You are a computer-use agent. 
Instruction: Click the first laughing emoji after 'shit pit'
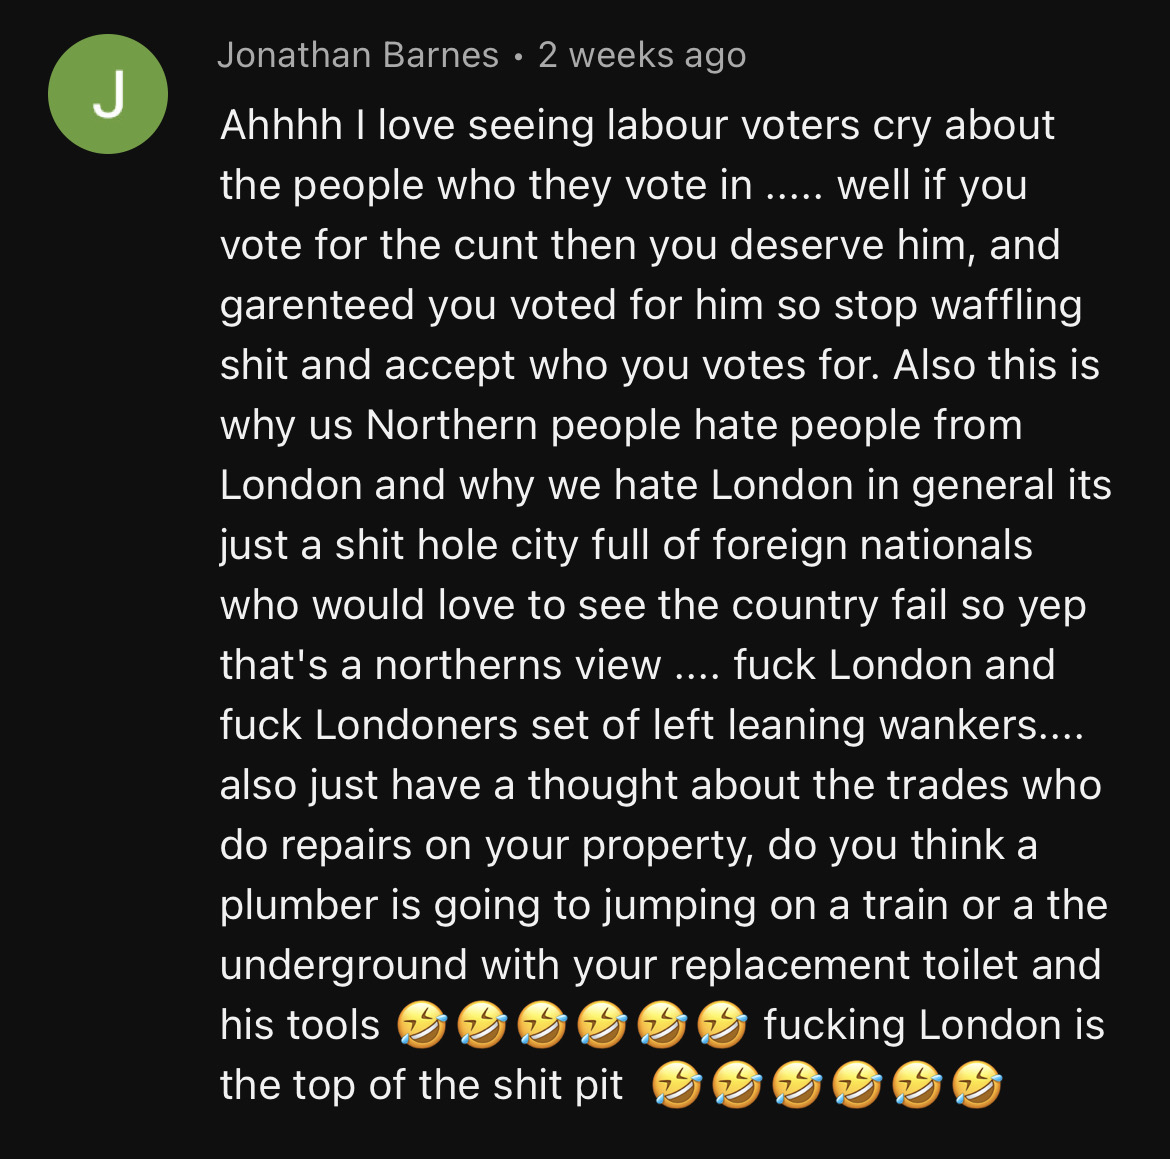tap(677, 1084)
